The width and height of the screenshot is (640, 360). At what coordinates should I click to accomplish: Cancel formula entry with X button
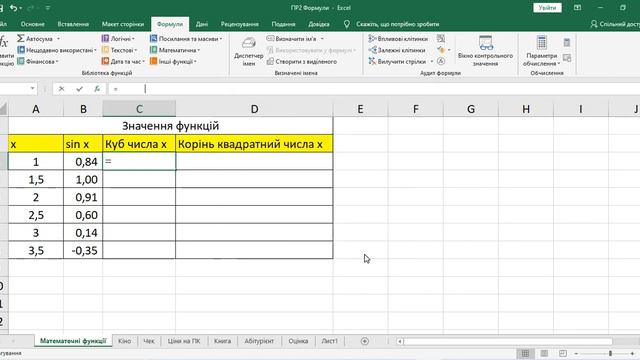tap(61, 89)
